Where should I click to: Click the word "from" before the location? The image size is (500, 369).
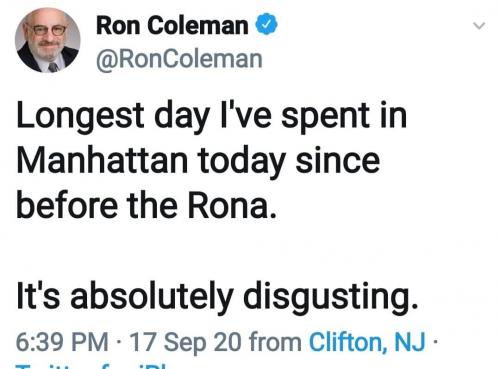(275, 342)
